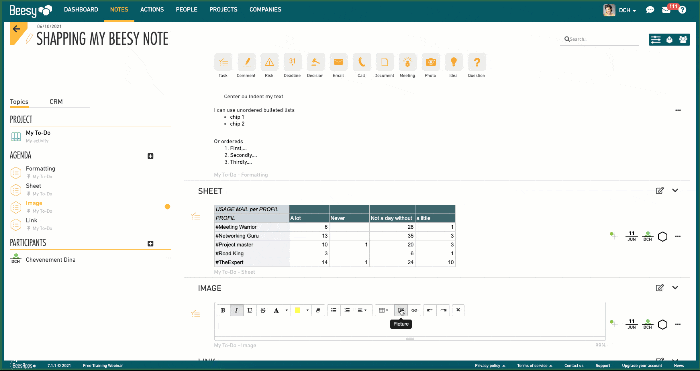
Task: Collapse the SHEET section chevron
Action: pos(675,191)
